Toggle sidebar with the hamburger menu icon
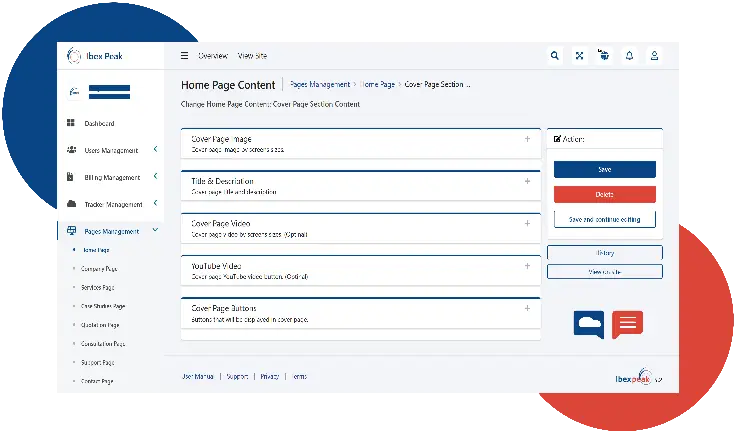This screenshot has height=435, width=736. coord(184,56)
